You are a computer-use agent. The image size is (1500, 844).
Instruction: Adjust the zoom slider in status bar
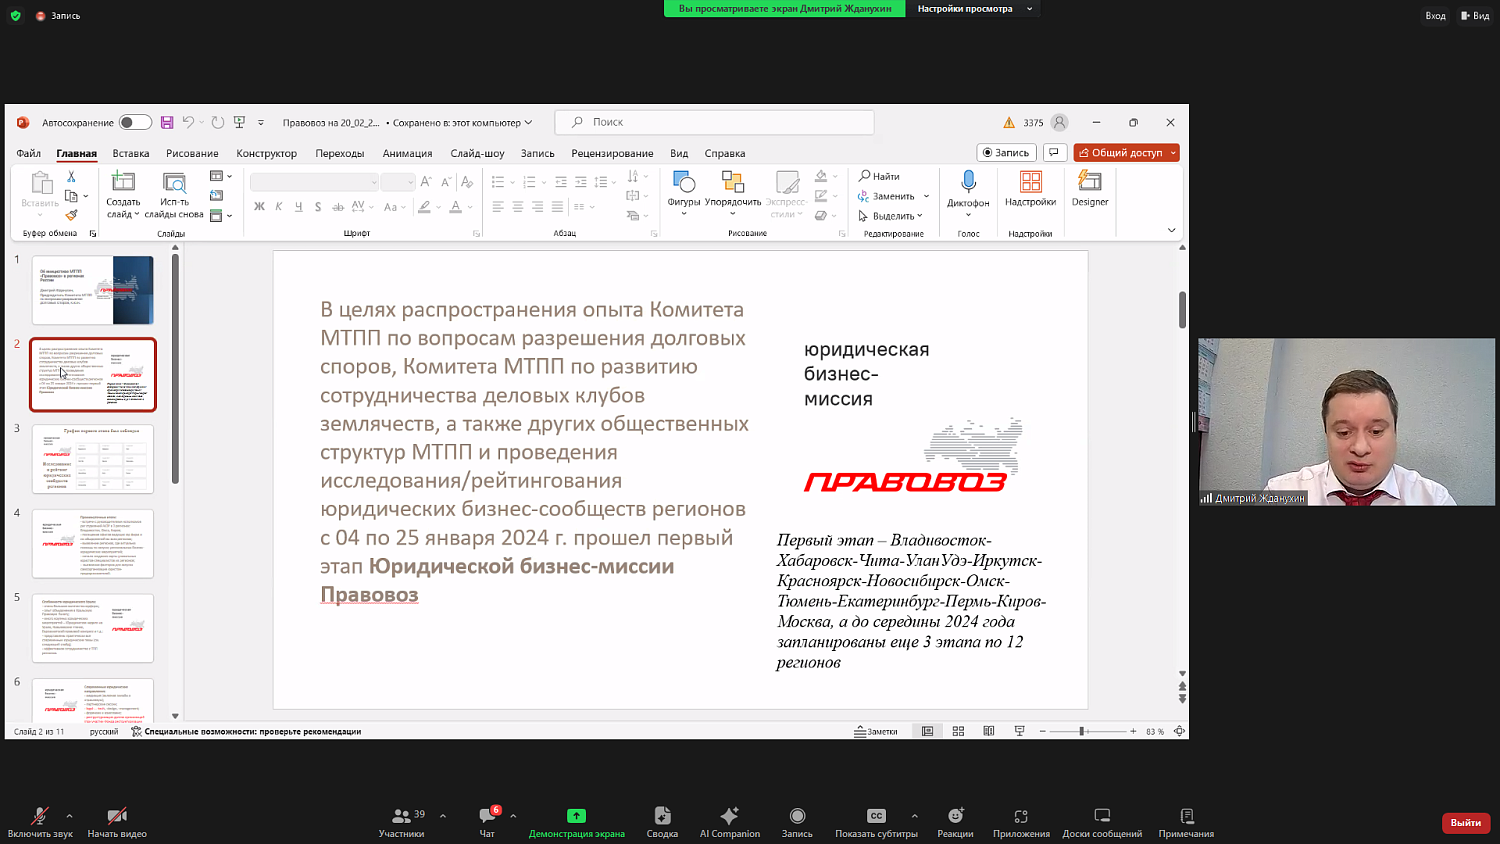pyautogui.click(x=1081, y=731)
